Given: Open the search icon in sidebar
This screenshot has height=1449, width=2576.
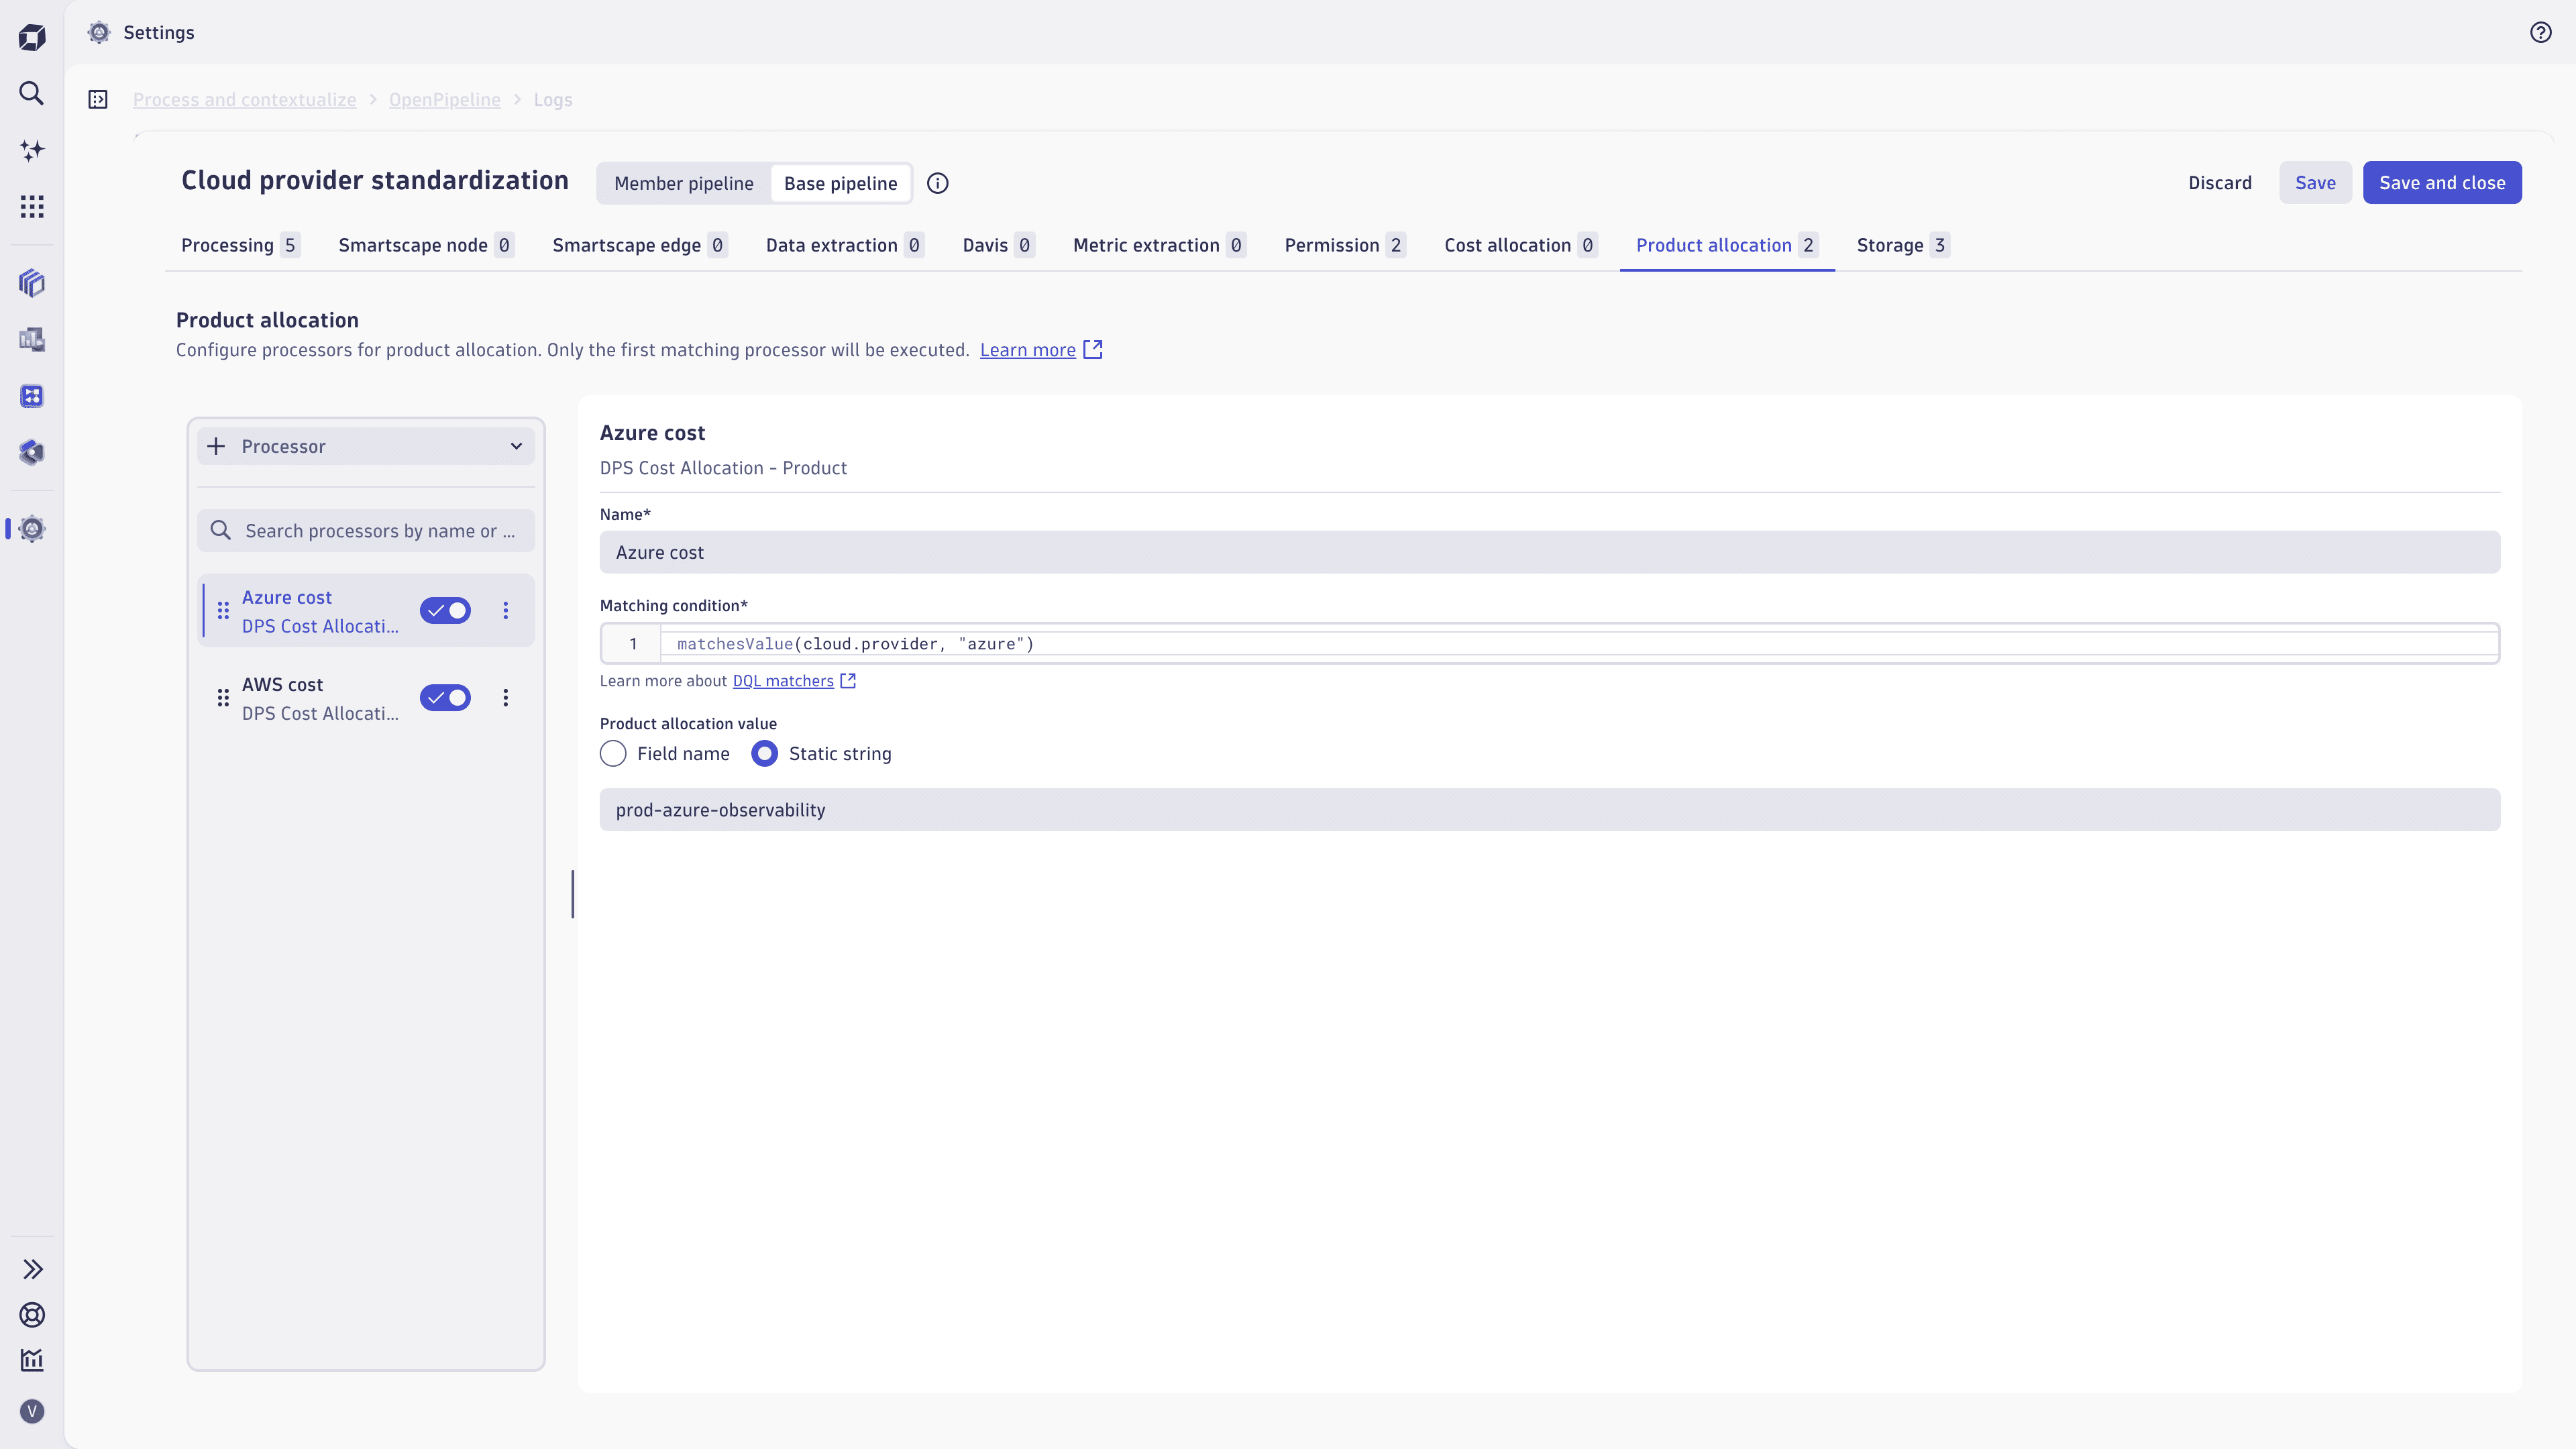Looking at the screenshot, I should (x=32, y=94).
